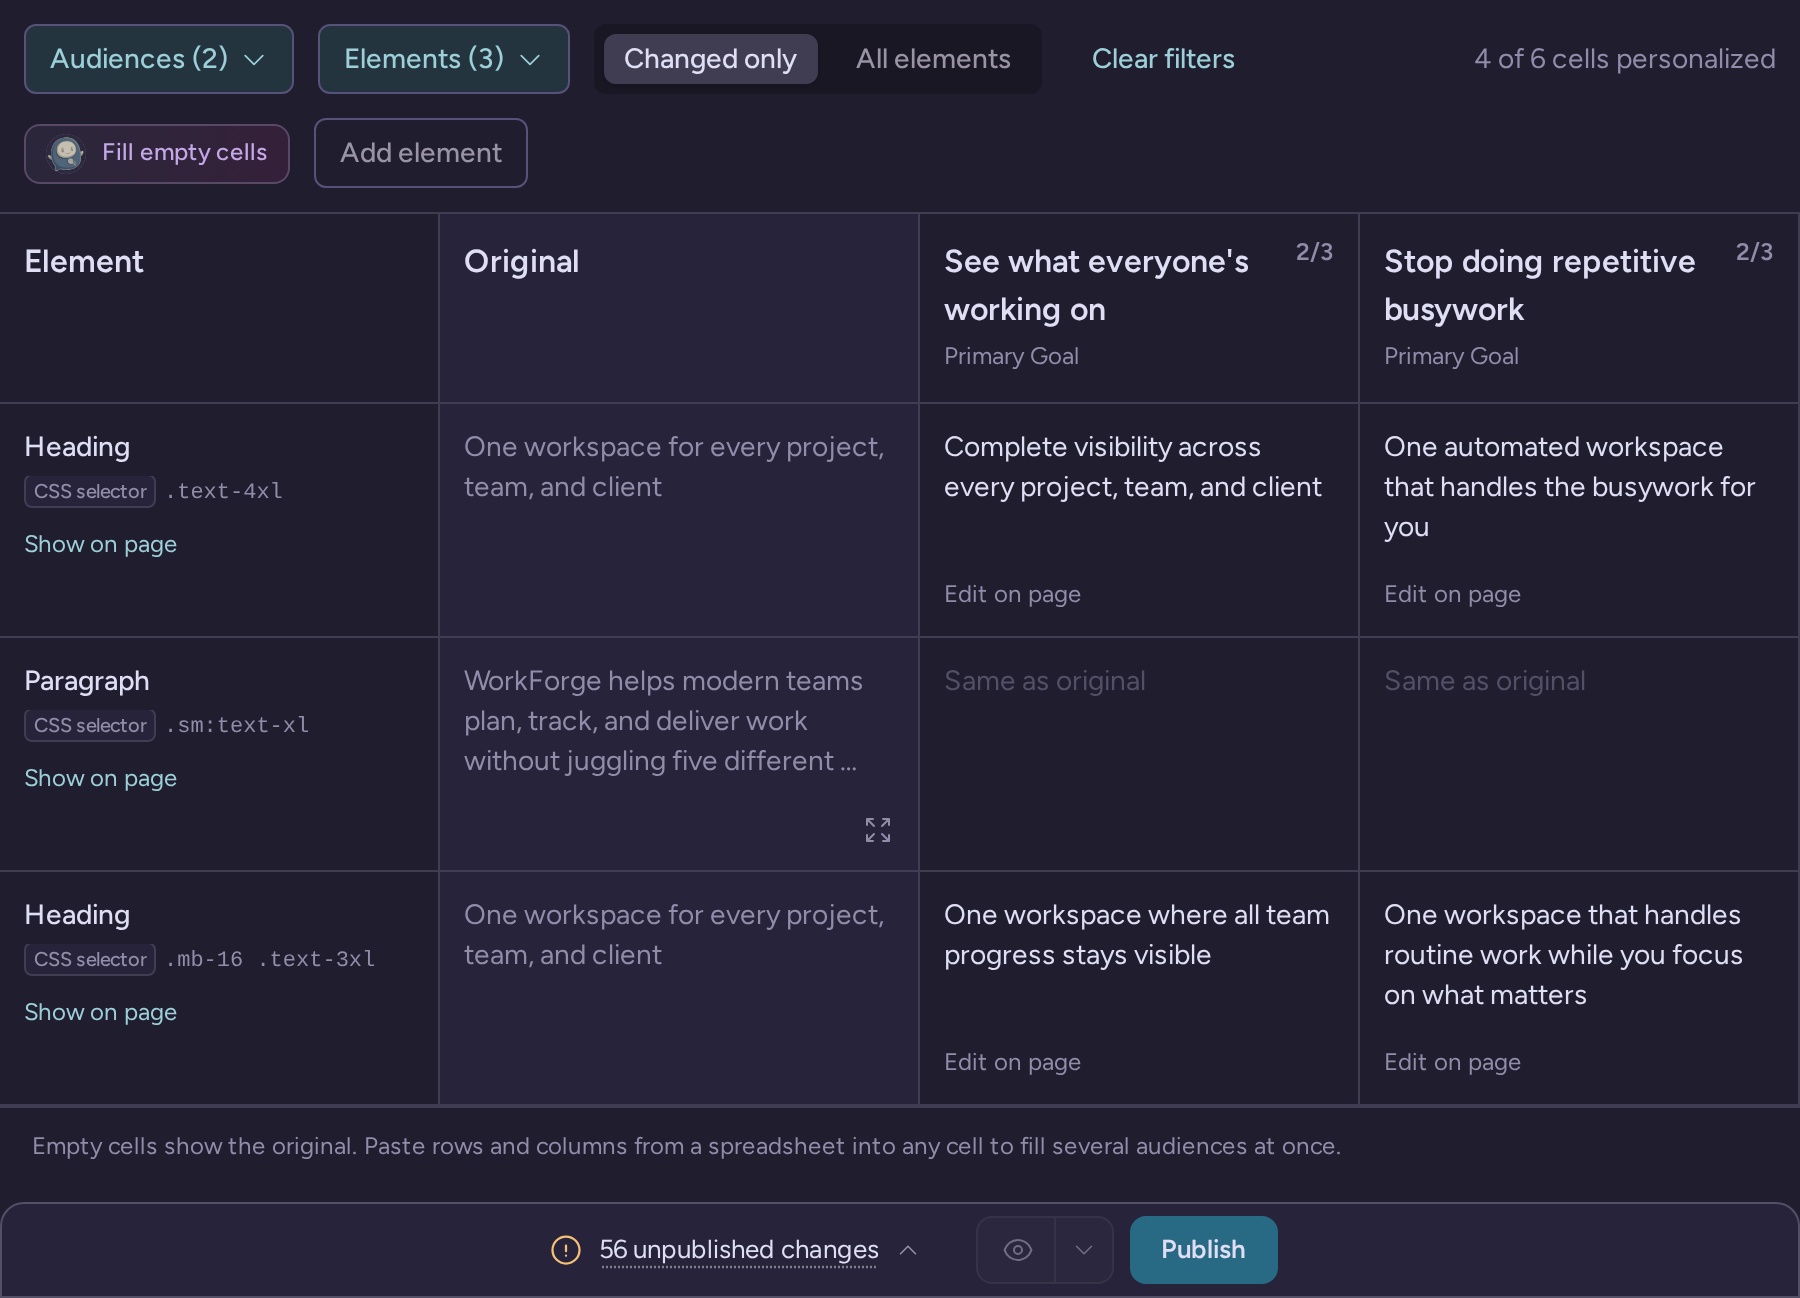This screenshot has height=1298, width=1800.
Task: Click the CSS selector badge for .mb-16 .text-3xl
Action: [x=90, y=959]
